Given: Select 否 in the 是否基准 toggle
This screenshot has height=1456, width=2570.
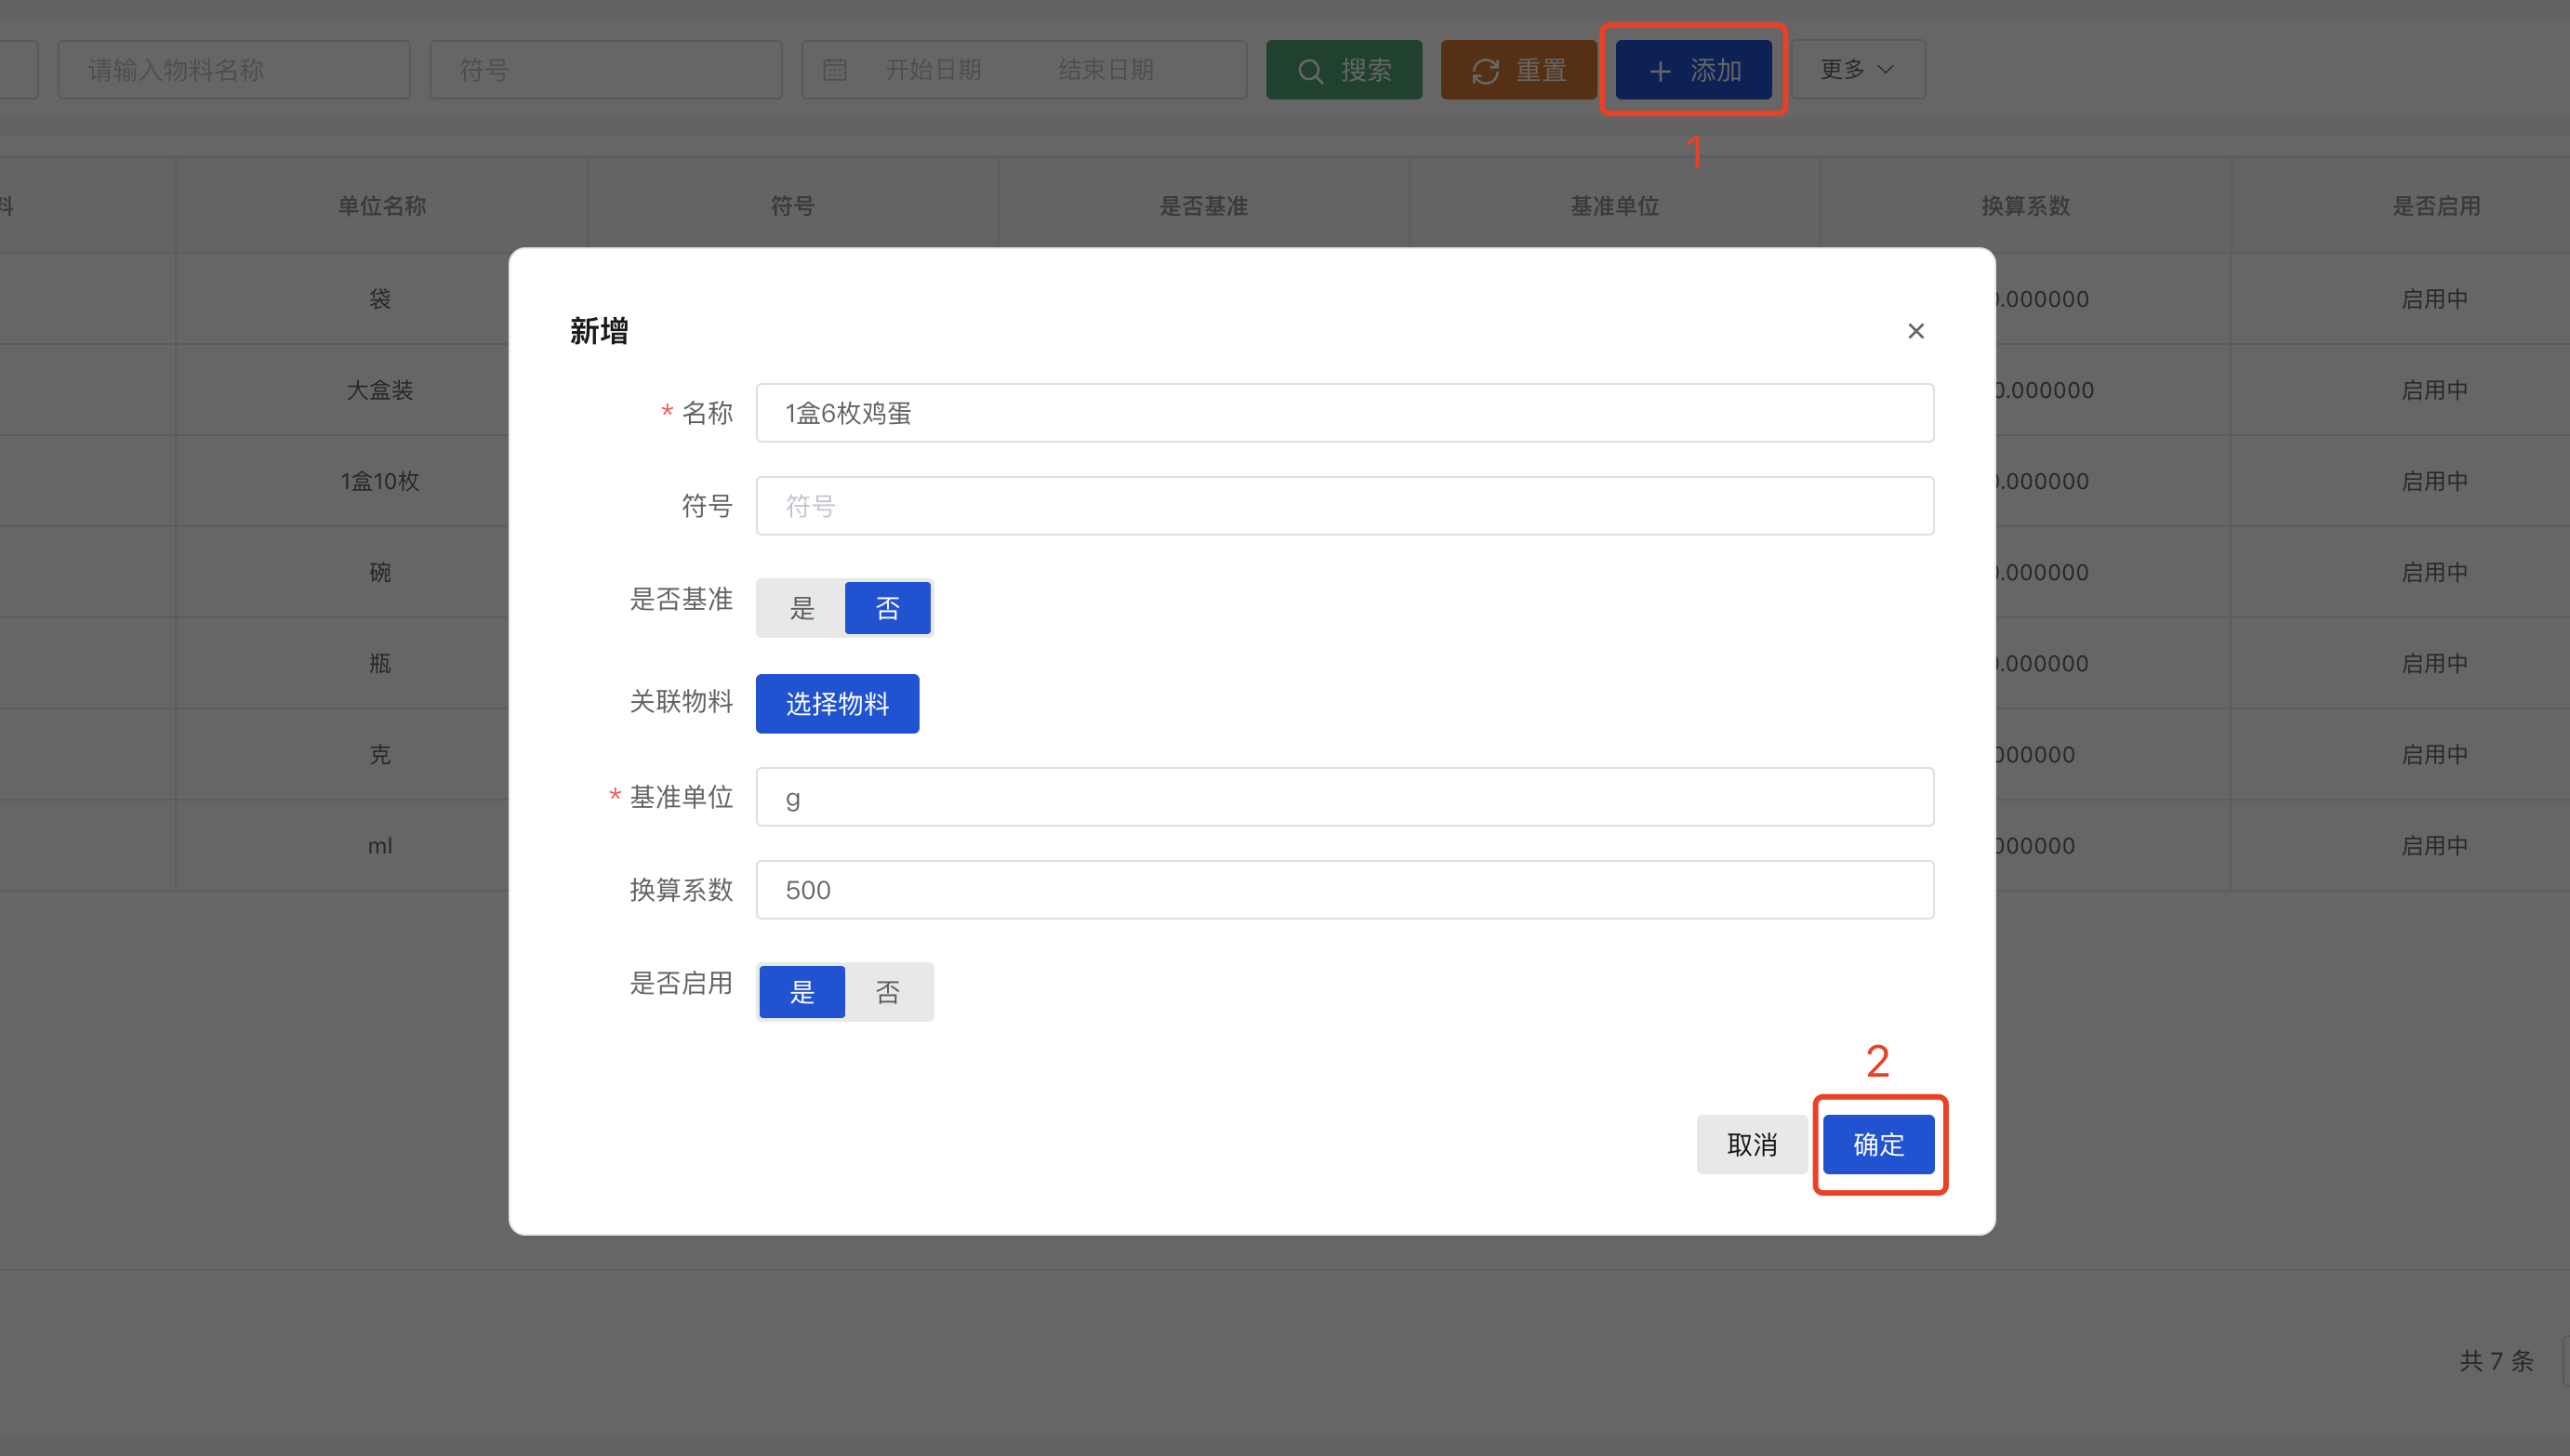Looking at the screenshot, I should (888, 607).
